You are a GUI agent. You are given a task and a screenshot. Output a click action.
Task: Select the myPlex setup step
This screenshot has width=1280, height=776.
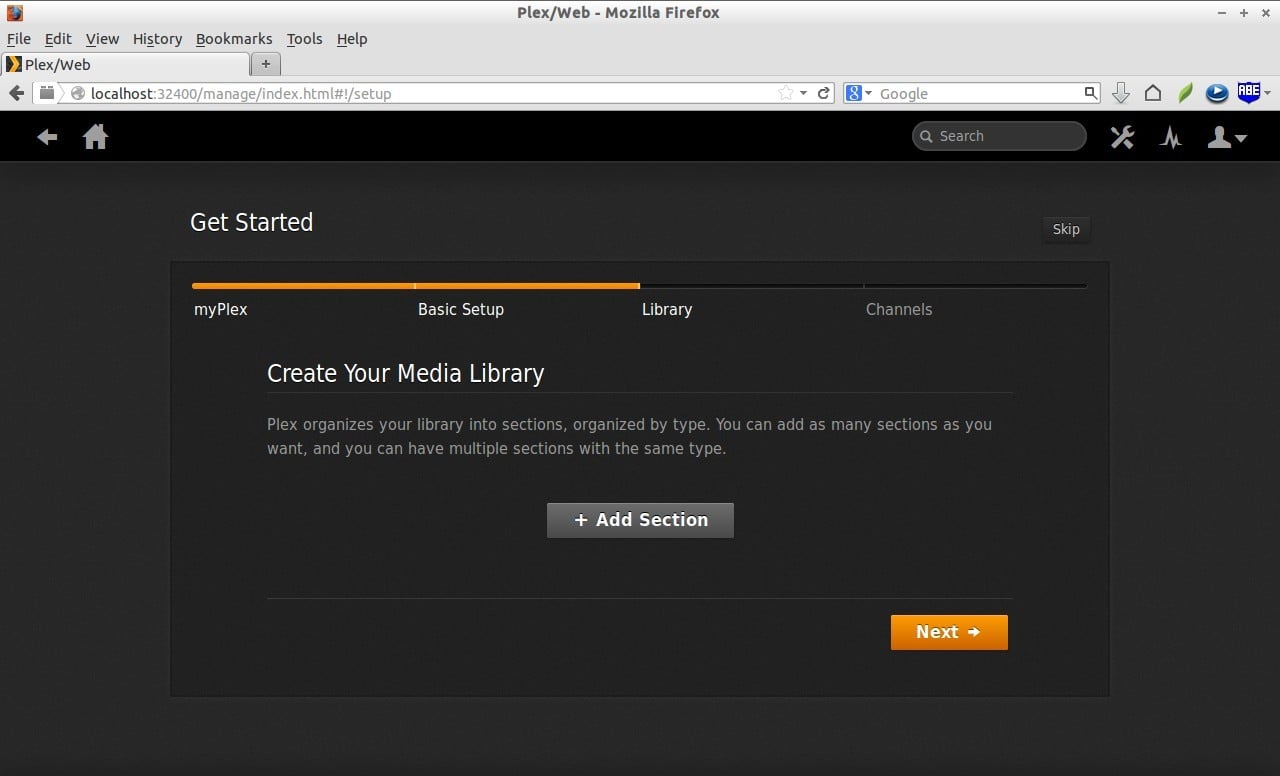[x=221, y=309]
